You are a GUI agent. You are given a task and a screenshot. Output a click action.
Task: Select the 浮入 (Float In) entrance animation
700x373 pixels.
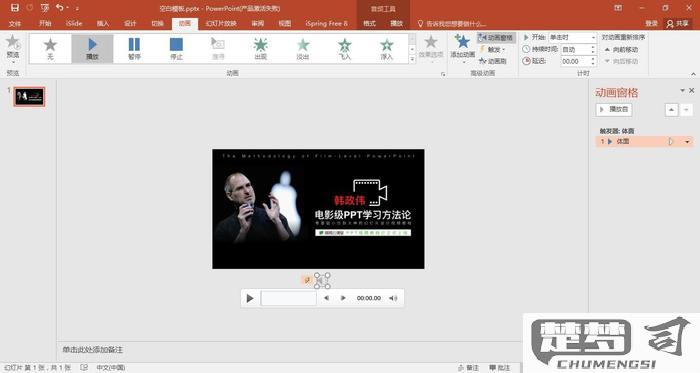point(387,48)
